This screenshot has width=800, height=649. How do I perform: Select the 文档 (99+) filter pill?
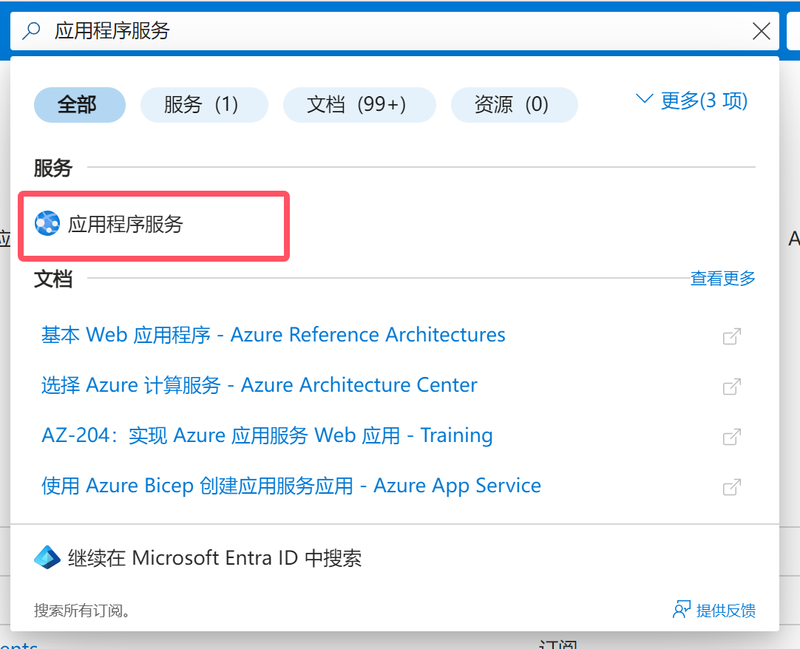pyautogui.click(x=359, y=105)
